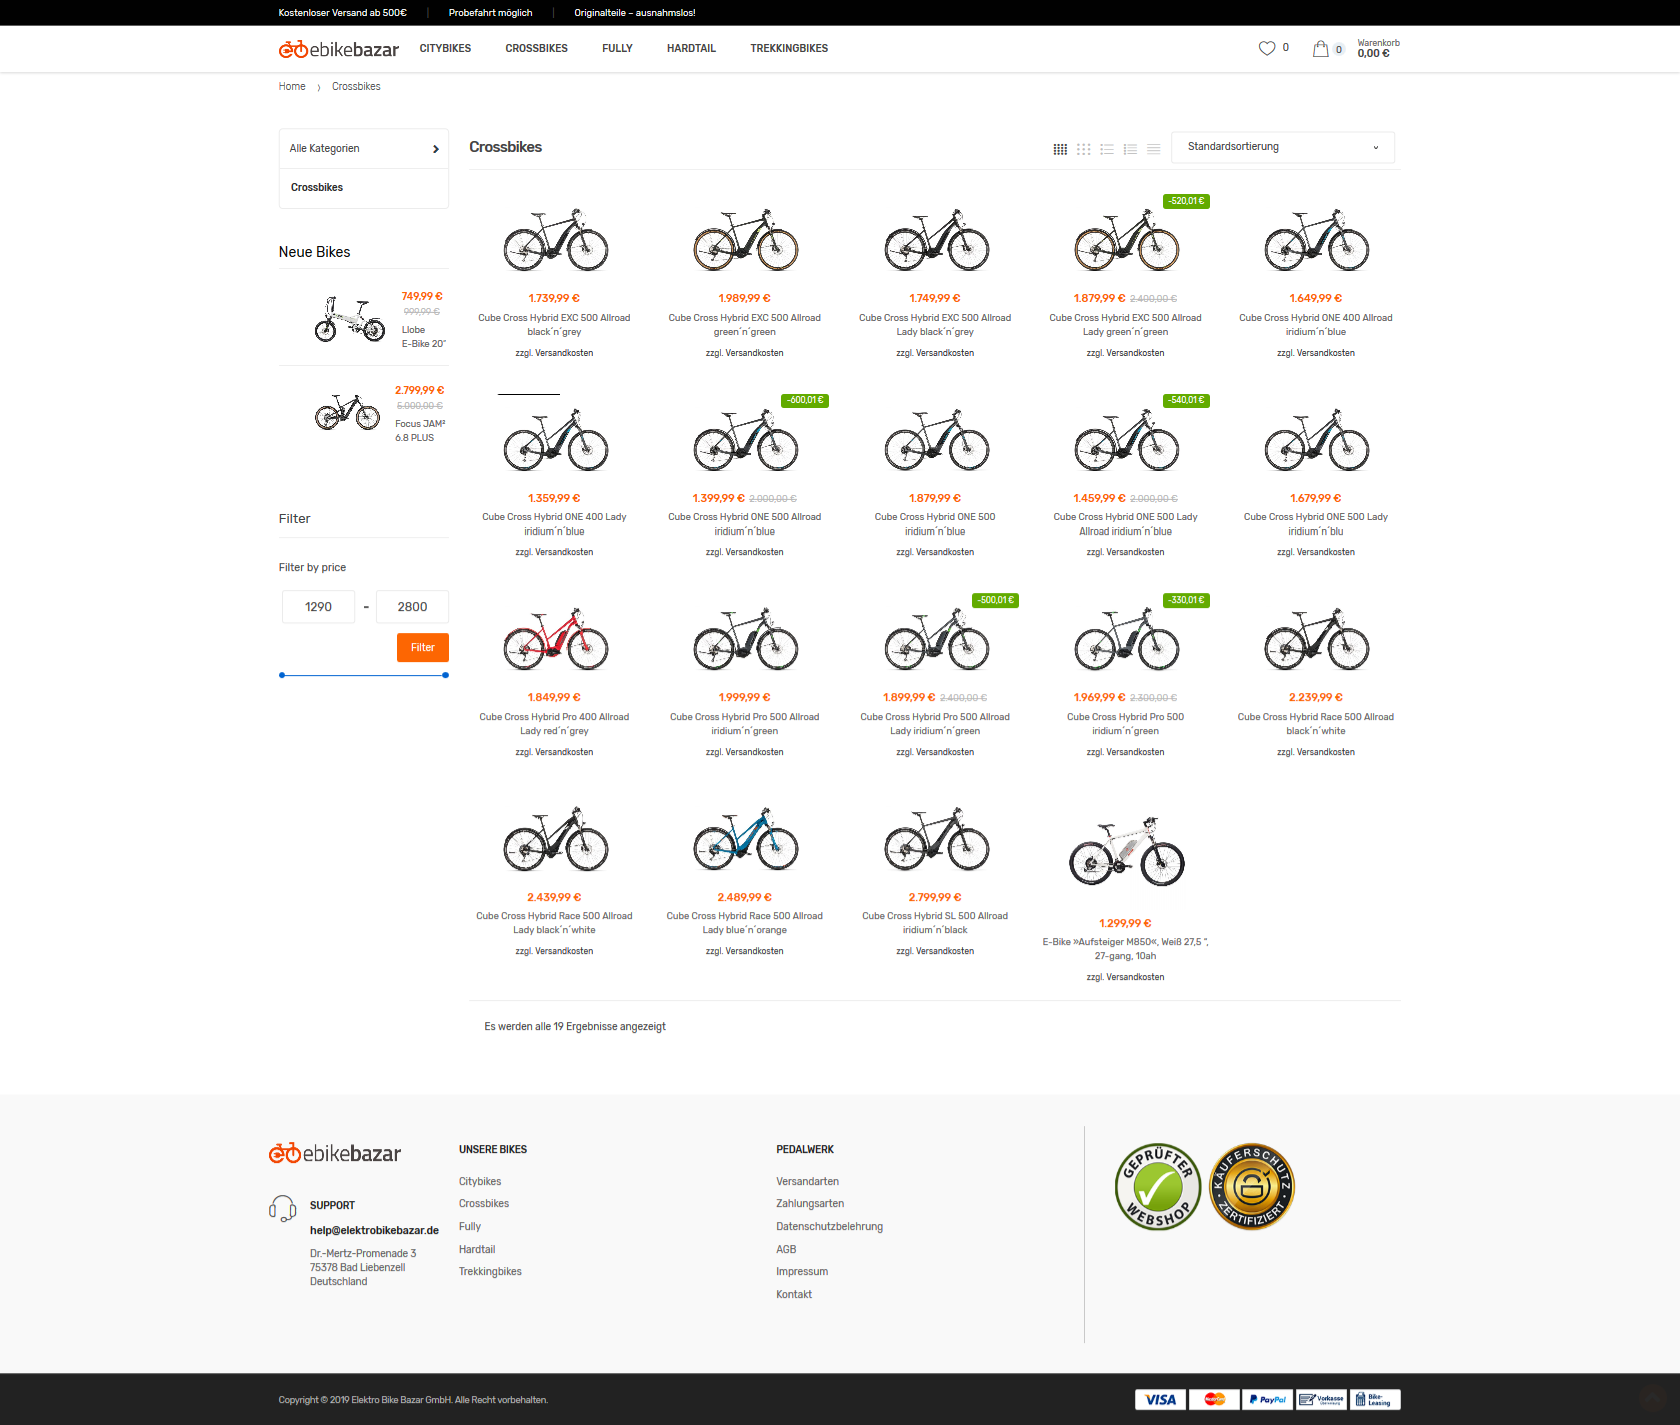Click price 2.239,99 € of Race 500 Allroad

pos(1316,698)
